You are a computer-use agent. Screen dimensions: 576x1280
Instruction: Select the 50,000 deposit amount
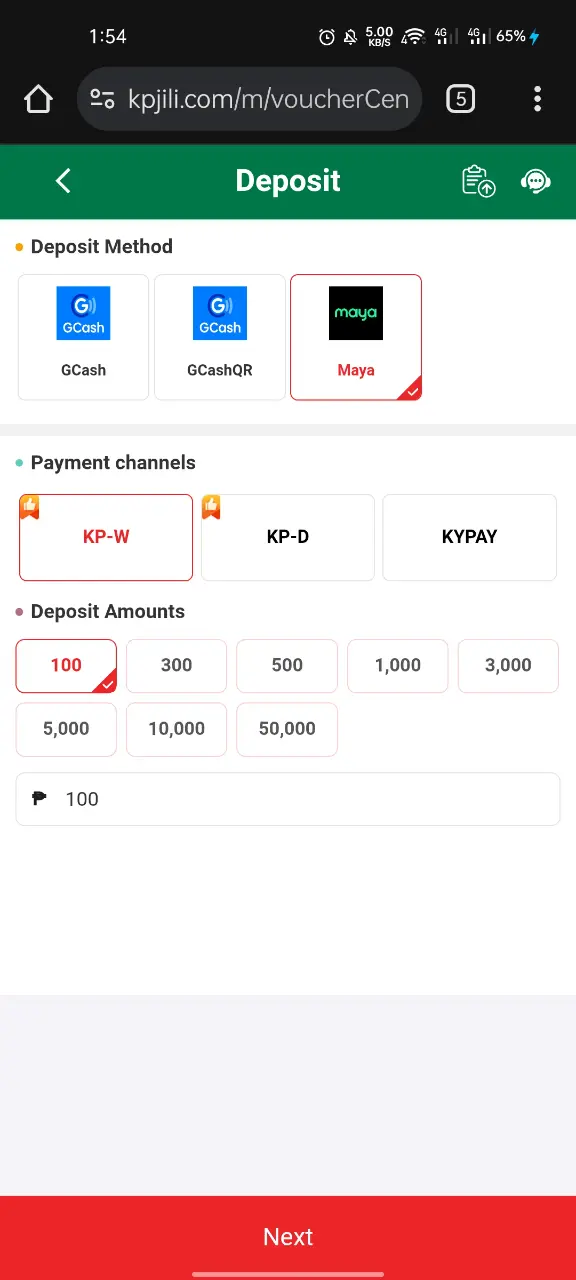pos(287,730)
